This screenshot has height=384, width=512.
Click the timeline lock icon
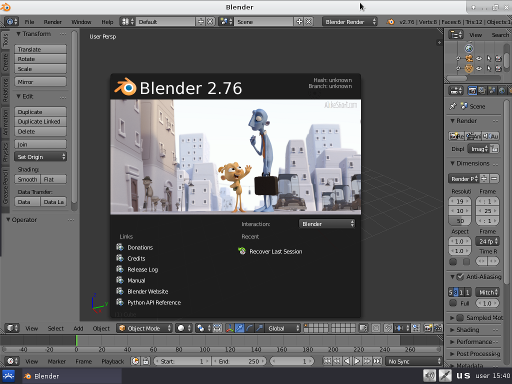pyautogui.click(x=146, y=361)
